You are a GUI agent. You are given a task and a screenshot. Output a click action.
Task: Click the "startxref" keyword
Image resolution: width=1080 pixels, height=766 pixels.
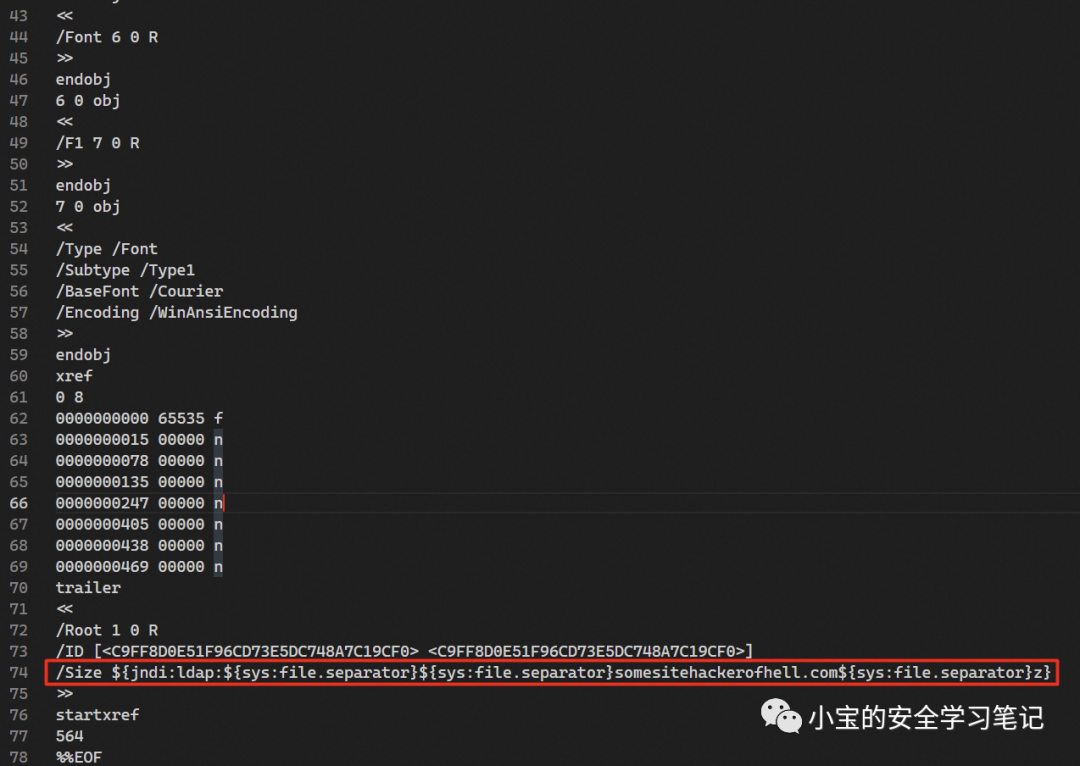[98, 715]
